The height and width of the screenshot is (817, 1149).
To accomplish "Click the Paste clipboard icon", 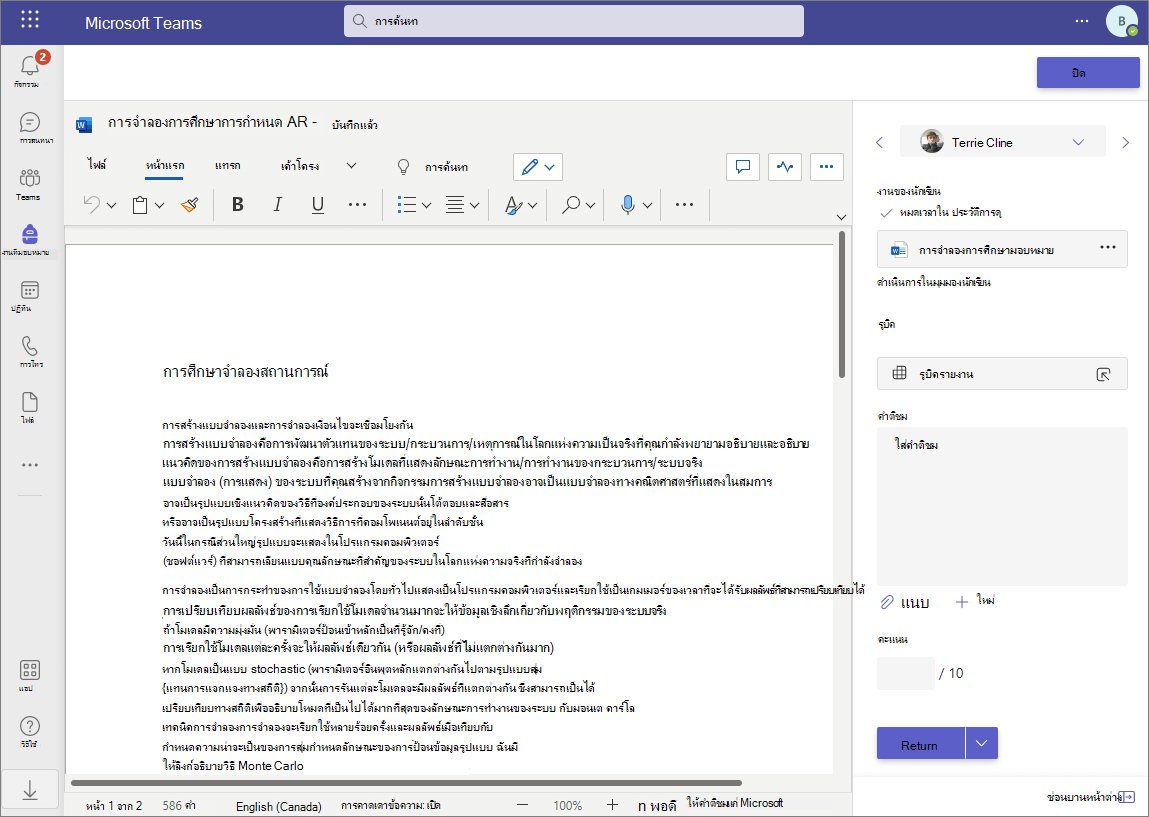I will tap(139, 204).
